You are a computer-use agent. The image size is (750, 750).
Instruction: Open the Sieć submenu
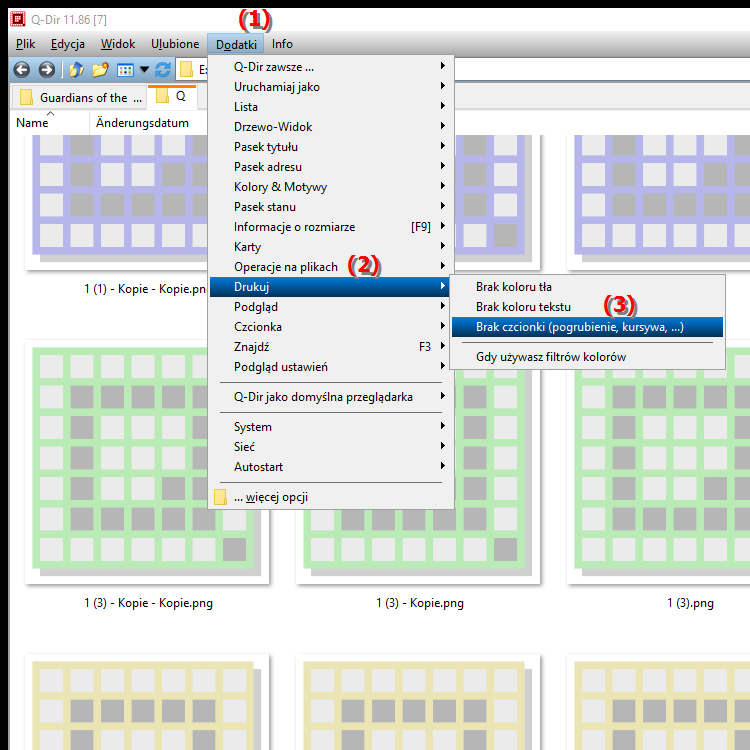pos(331,447)
